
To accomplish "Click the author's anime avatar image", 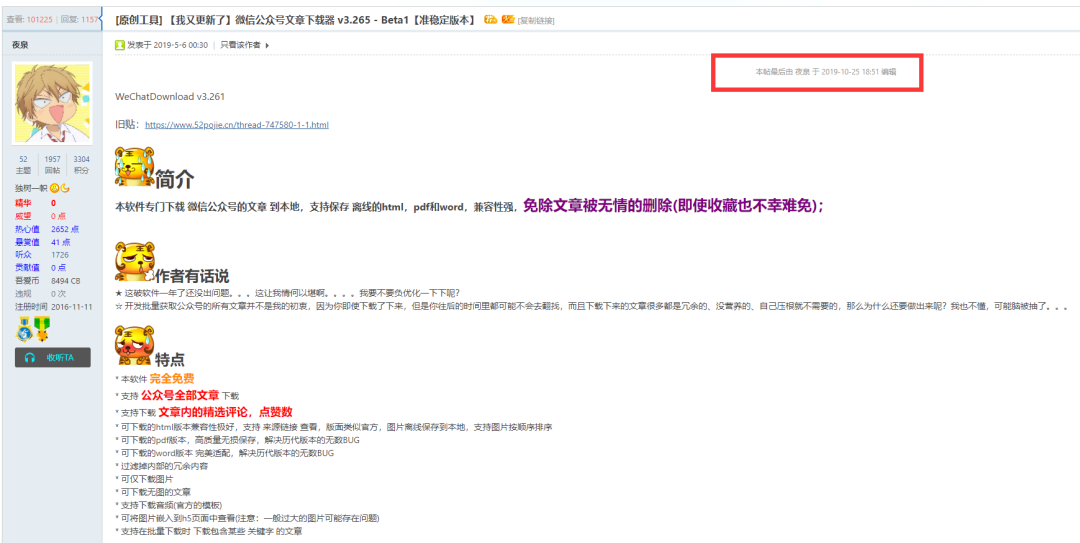I will (52, 104).
